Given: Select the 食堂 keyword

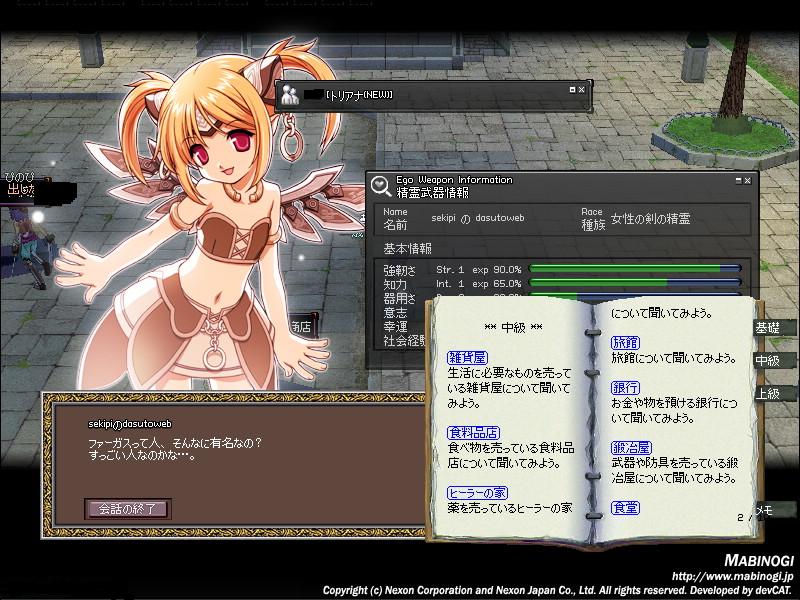Looking at the screenshot, I should 626,508.
